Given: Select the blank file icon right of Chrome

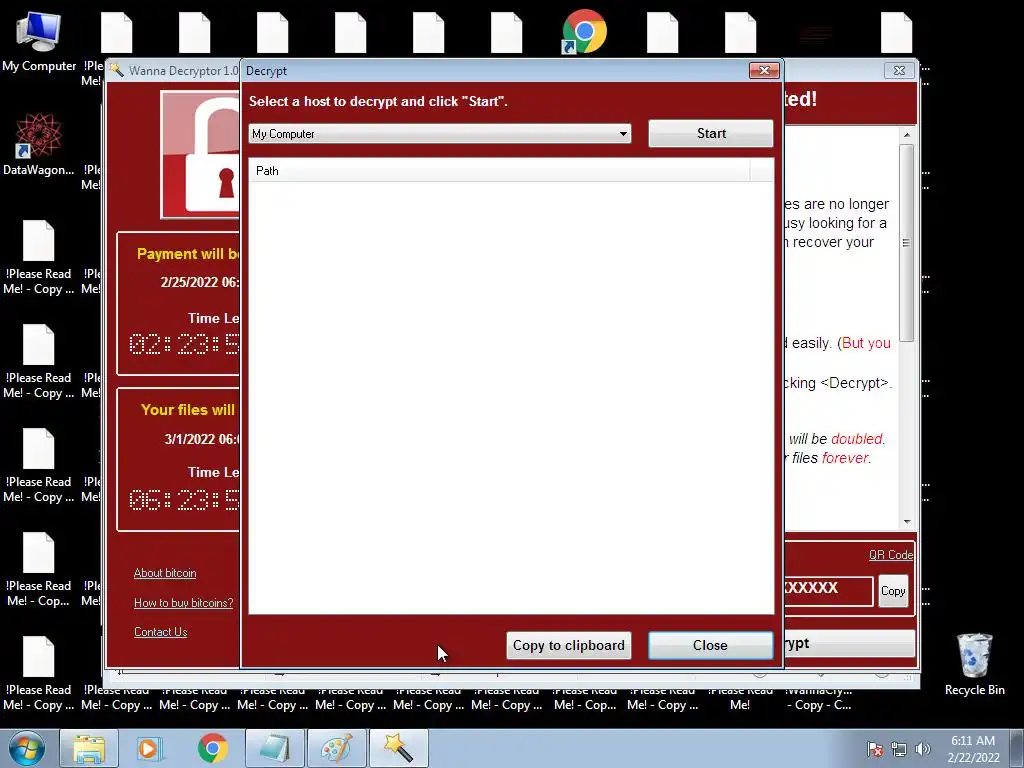Looking at the screenshot, I should (662, 33).
